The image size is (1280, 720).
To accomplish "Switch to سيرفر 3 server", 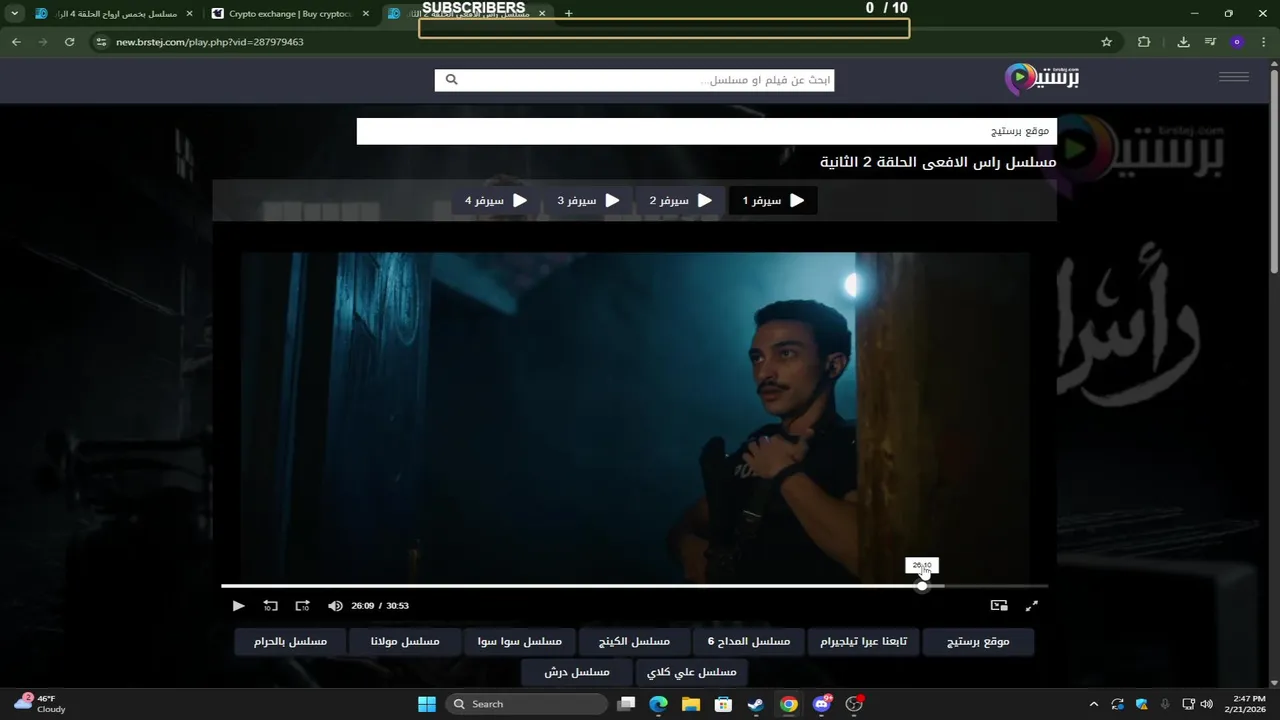I will coord(588,200).
